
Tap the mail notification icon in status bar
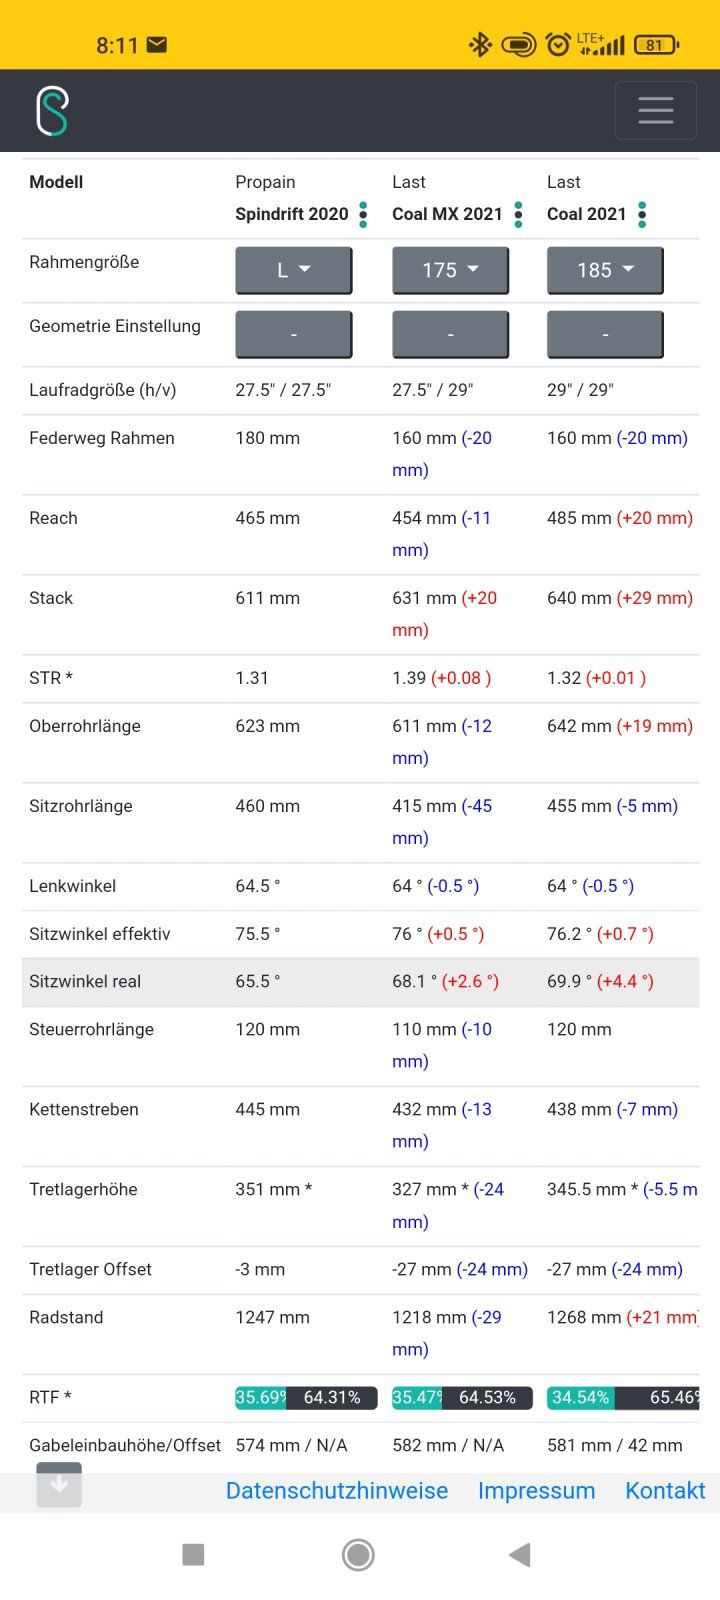click(x=157, y=45)
